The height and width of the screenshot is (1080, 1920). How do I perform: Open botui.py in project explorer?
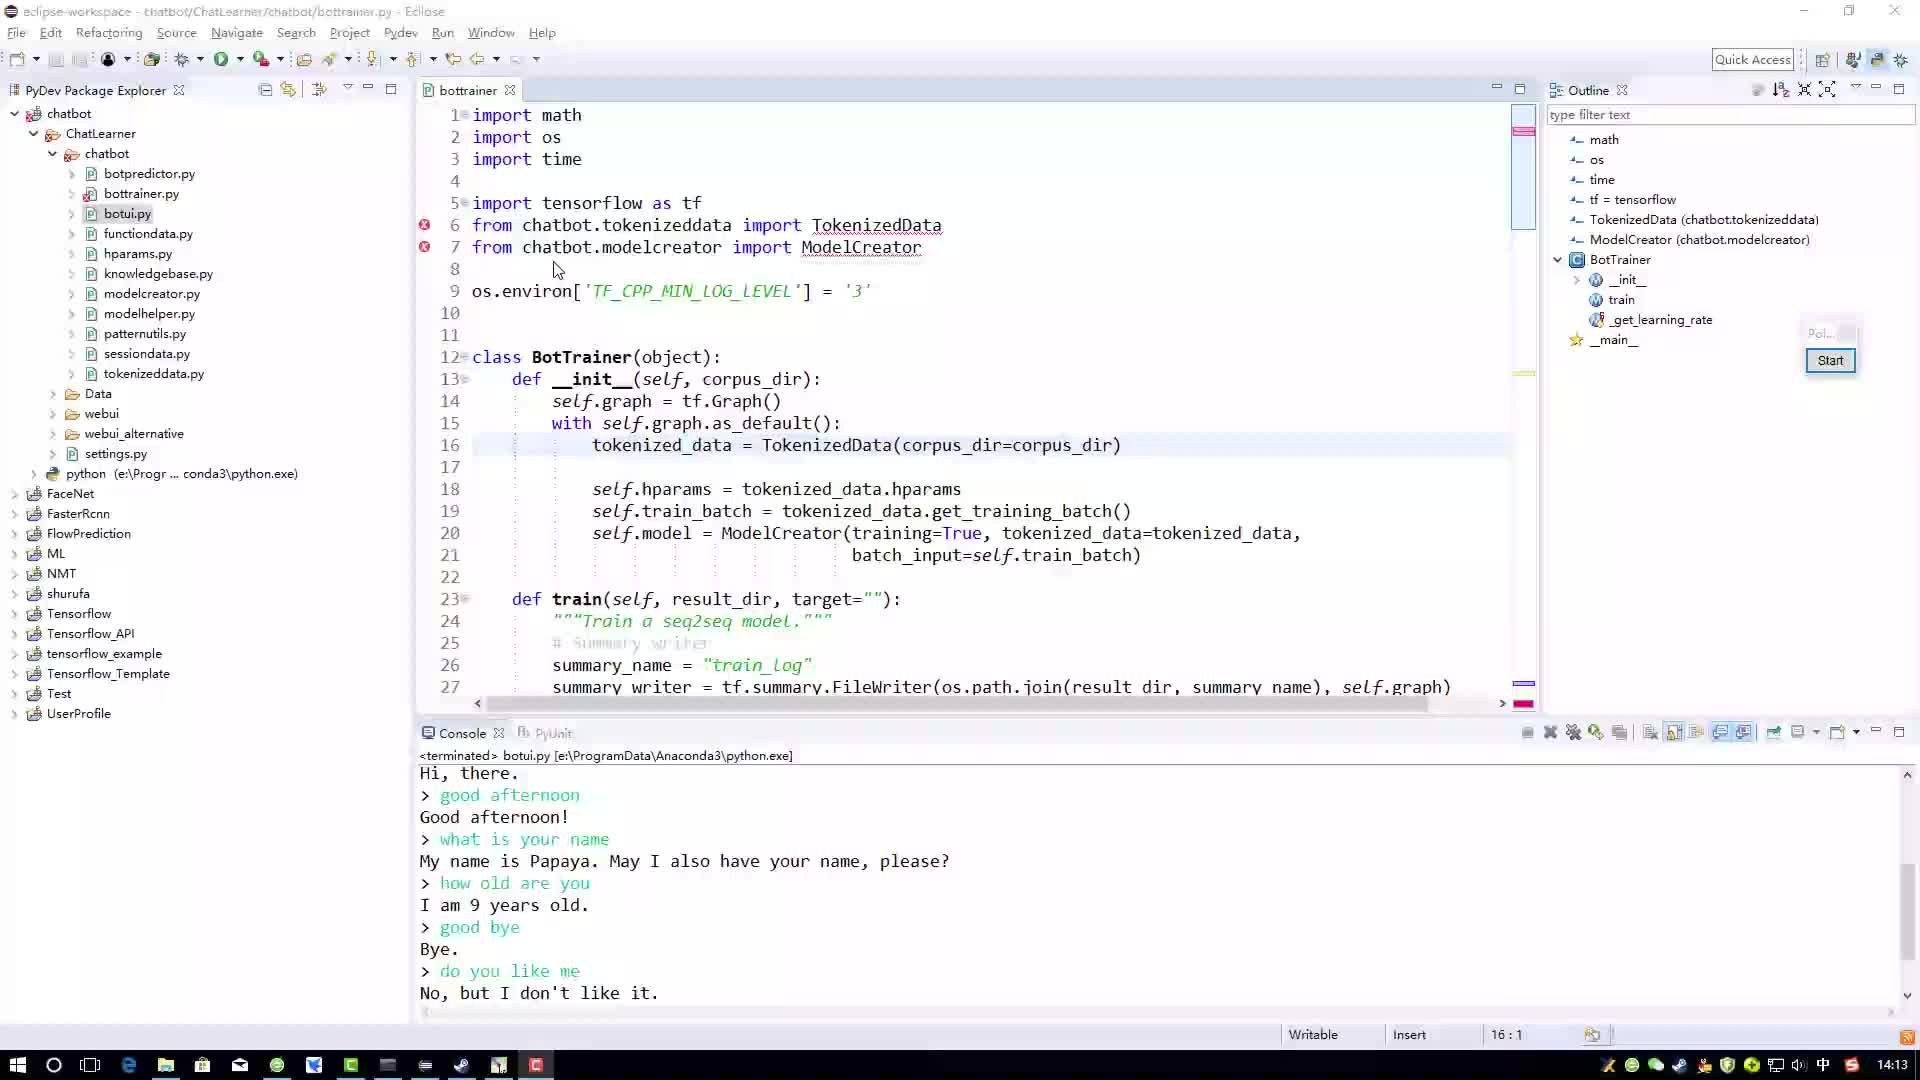pyautogui.click(x=127, y=214)
